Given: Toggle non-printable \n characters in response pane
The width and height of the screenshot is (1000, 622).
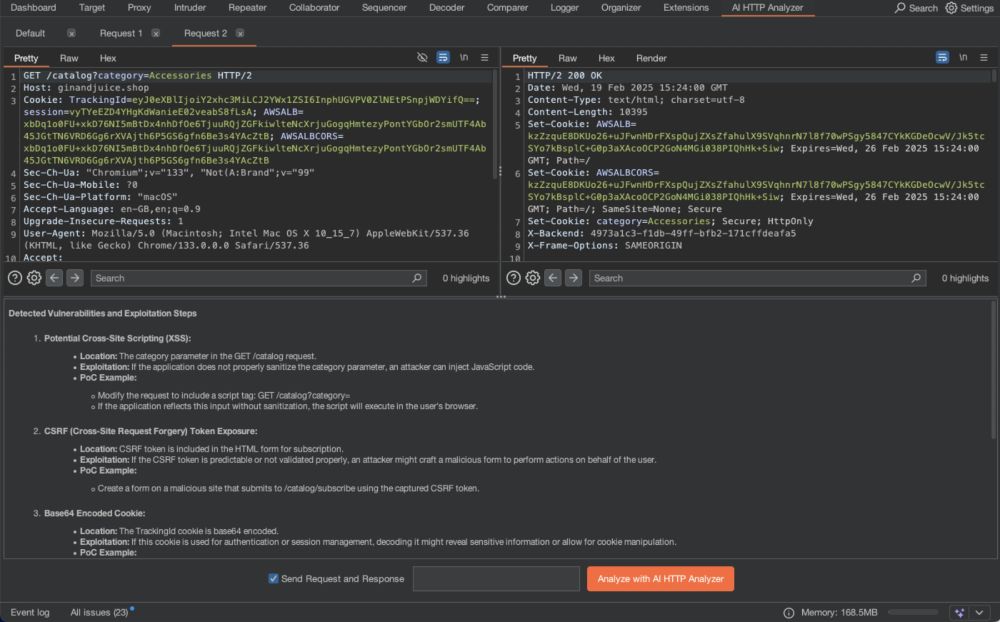Looking at the screenshot, I should [963, 57].
